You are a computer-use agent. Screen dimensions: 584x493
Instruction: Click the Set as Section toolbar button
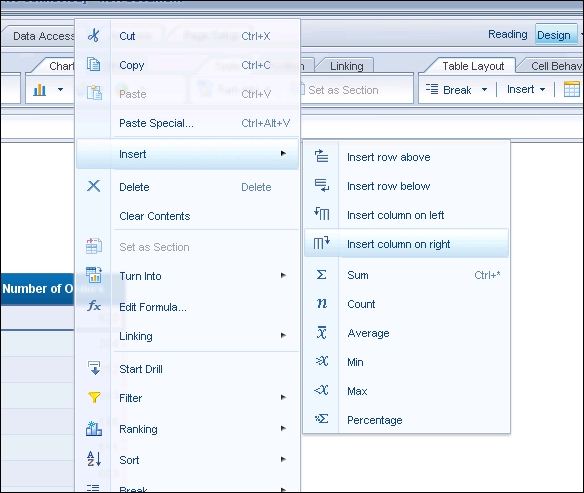(338, 90)
